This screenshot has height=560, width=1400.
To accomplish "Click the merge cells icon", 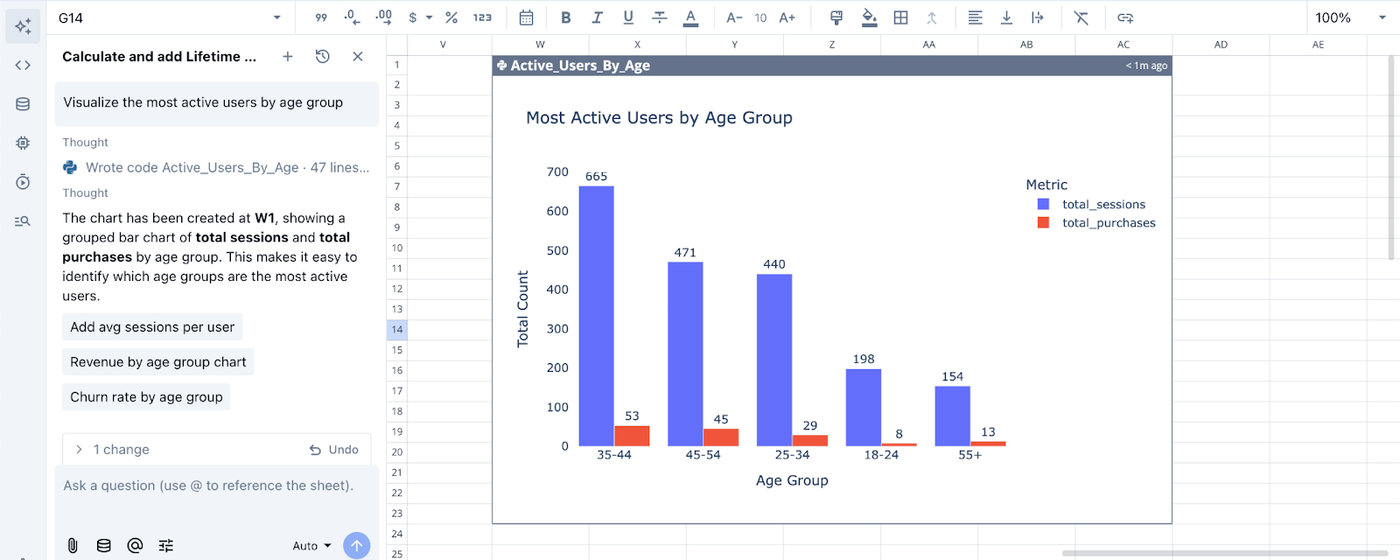I will click(x=932, y=18).
